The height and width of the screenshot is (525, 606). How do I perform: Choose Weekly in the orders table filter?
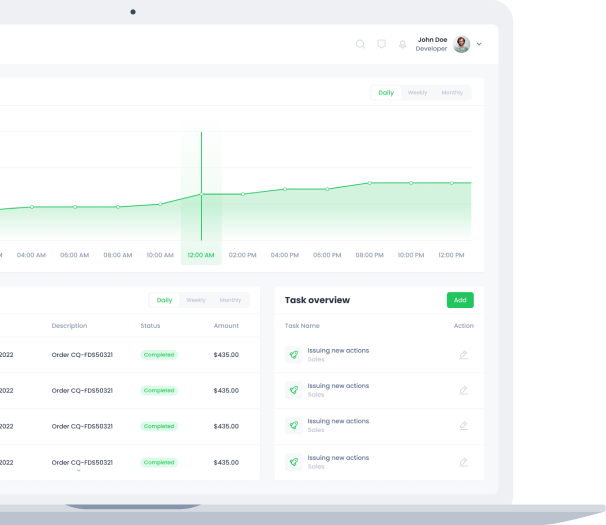[196, 300]
